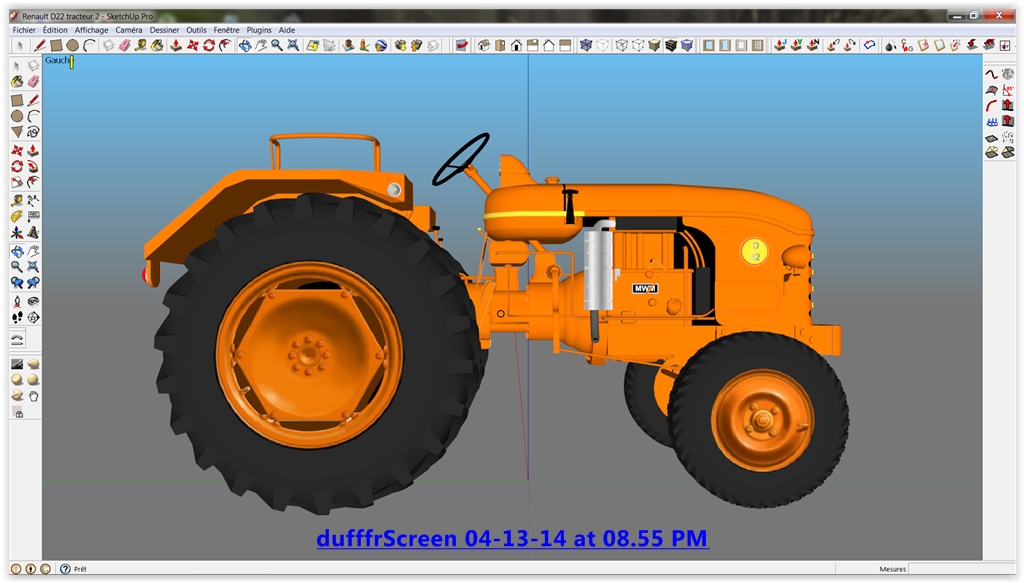1024x583 pixels.
Task: Open the Affichage menu
Action: click(x=91, y=30)
